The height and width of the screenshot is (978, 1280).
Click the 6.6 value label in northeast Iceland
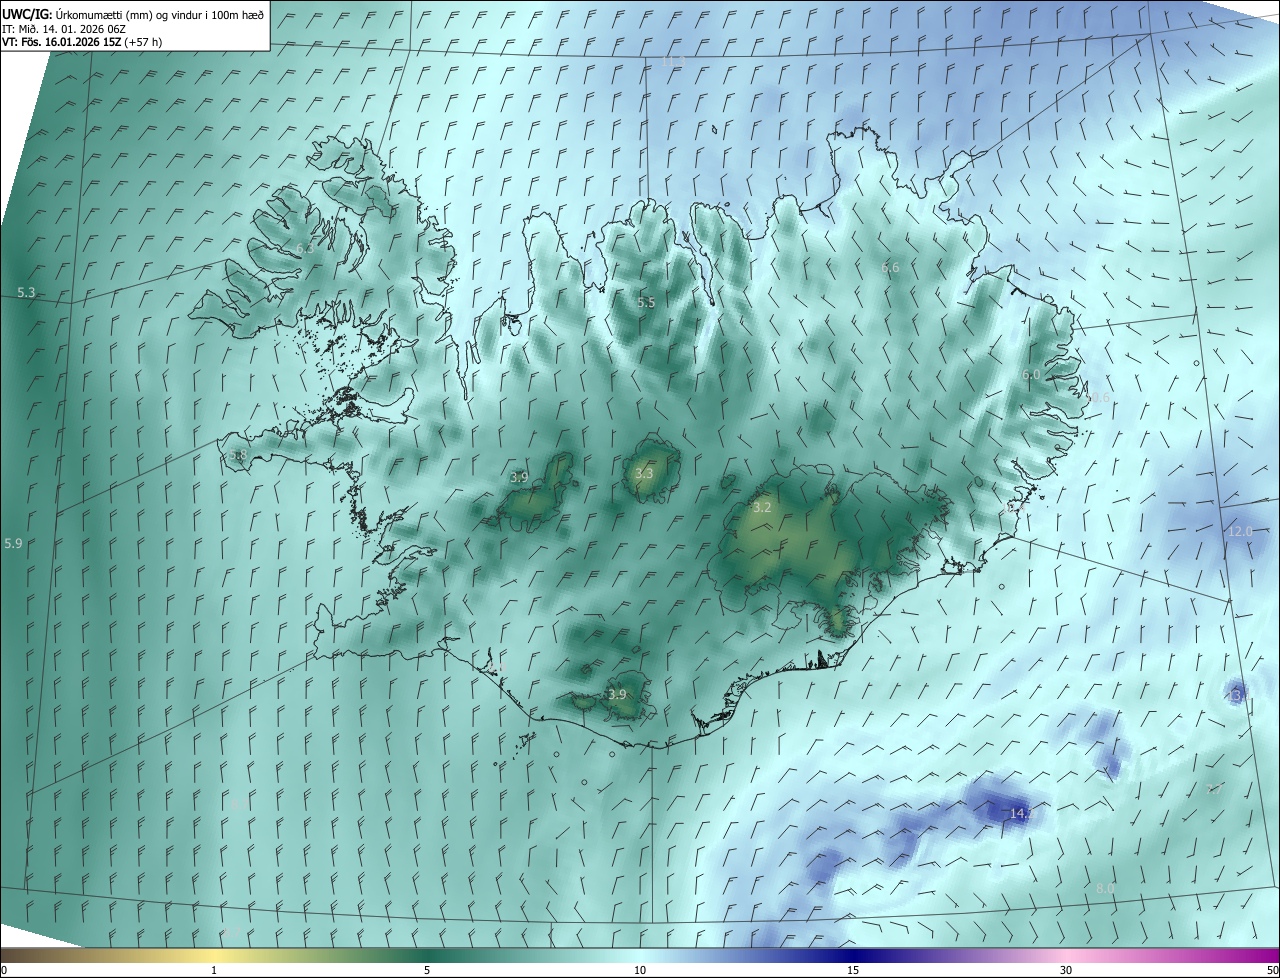click(x=890, y=268)
